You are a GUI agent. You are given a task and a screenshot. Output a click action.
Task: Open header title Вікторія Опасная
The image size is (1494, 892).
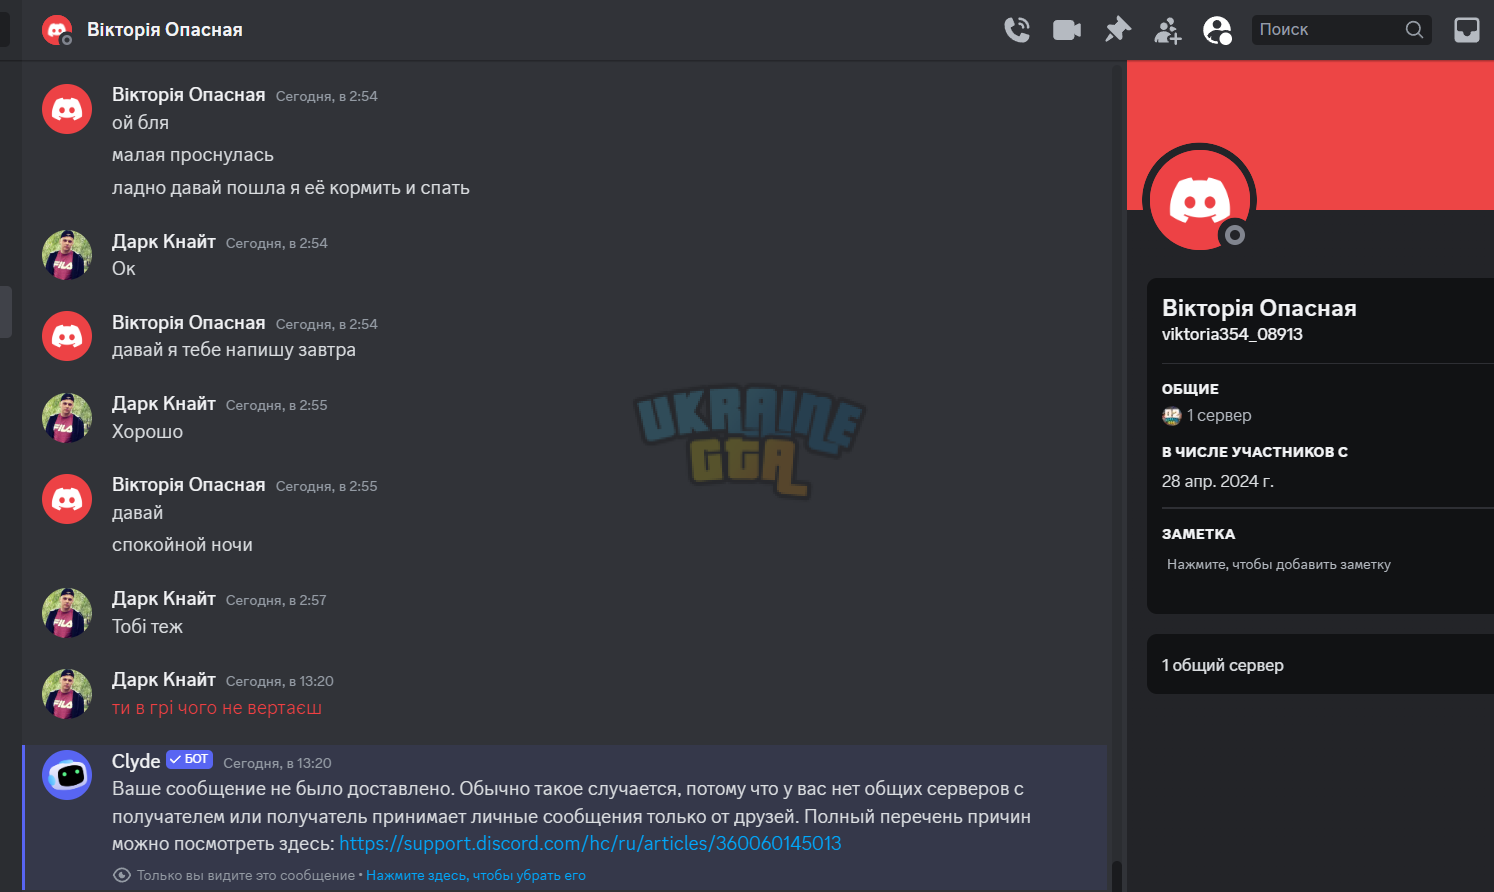coord(164,30)
